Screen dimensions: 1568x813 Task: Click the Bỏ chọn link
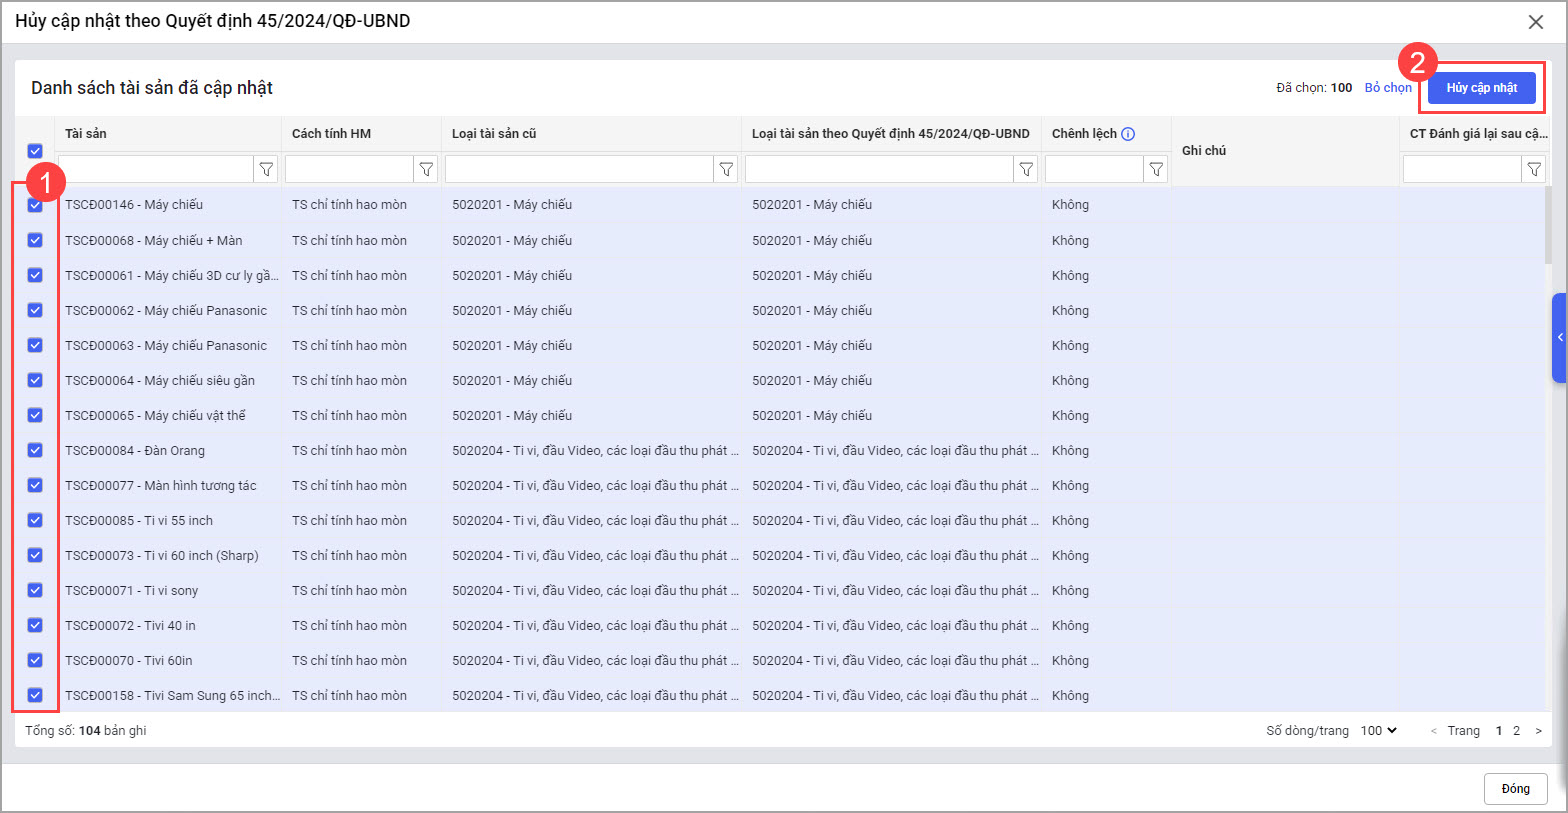1388,88
